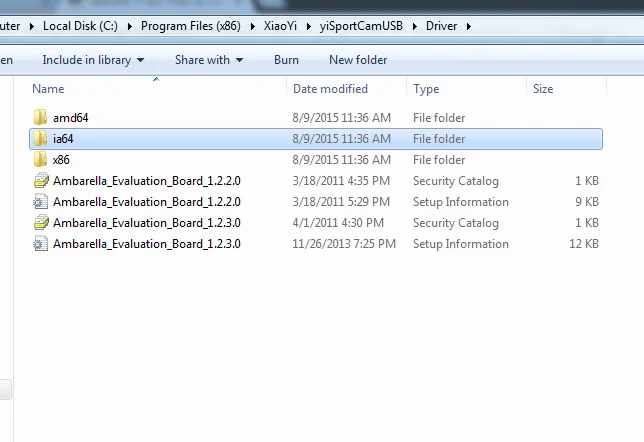Open the Share with dropdown menu
Image resolution: width=644 pixels, height=442 pixels.
tap(209, 60)
